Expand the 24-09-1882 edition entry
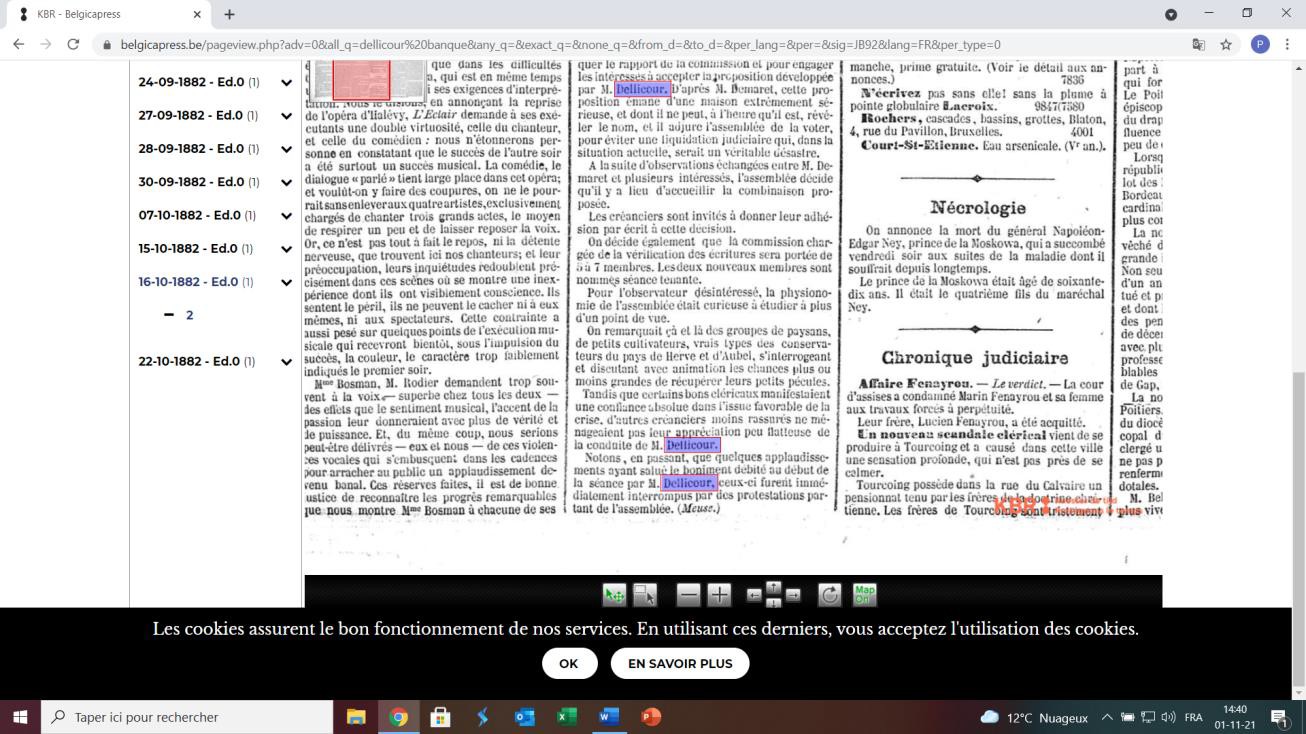 [287, 83]
